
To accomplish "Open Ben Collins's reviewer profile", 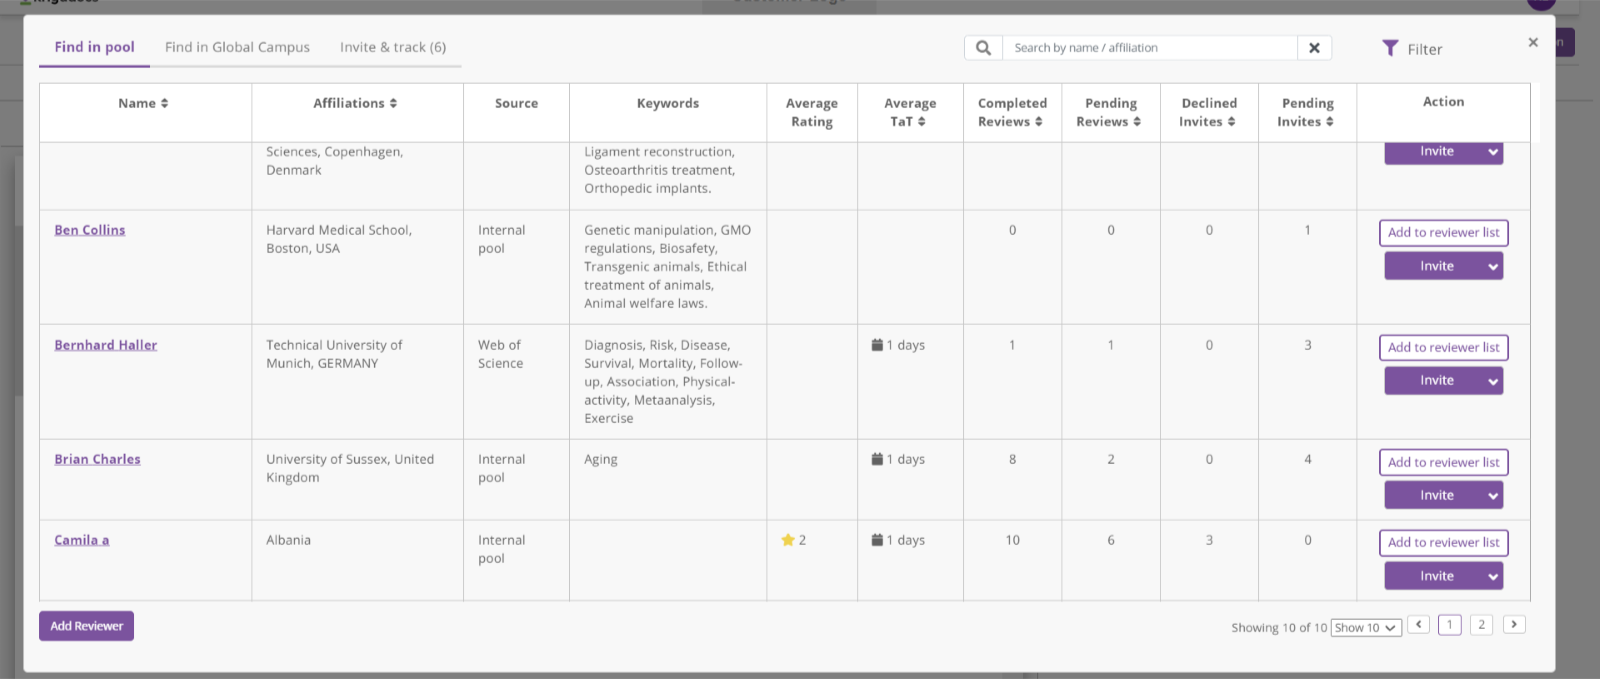I will (90, 230).
